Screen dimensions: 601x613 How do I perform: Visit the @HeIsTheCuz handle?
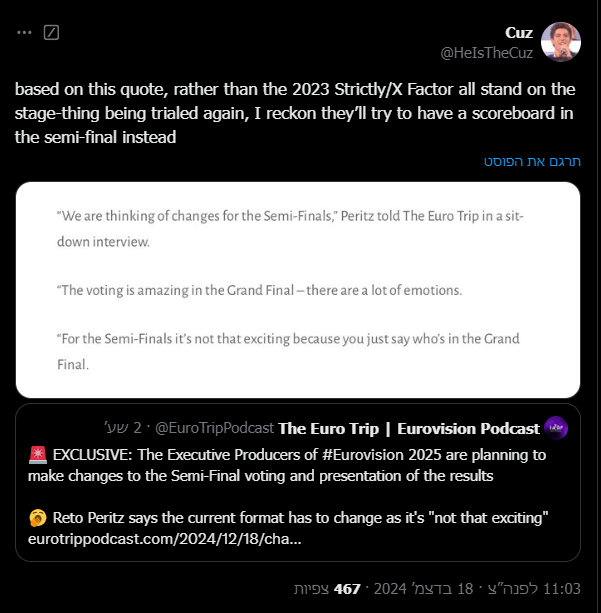tap(486, 50)
